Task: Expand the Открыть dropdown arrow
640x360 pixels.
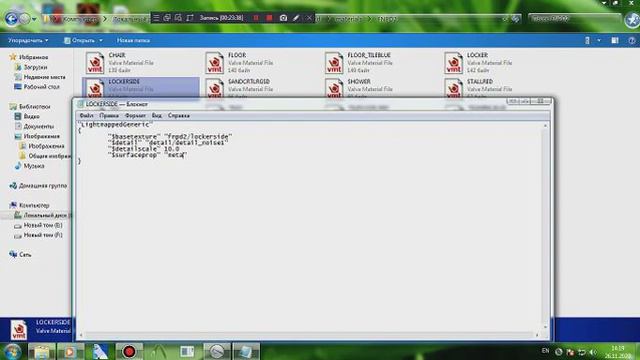Action: click(101, 40)
